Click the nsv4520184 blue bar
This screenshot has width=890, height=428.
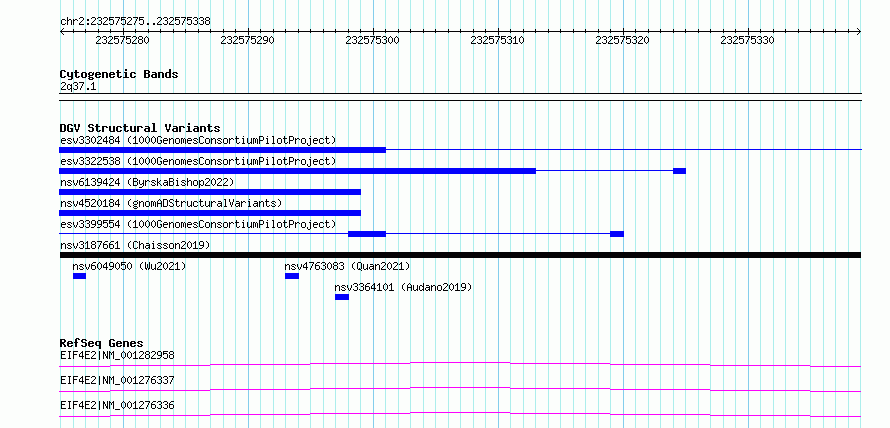click(x=210, y=213)
